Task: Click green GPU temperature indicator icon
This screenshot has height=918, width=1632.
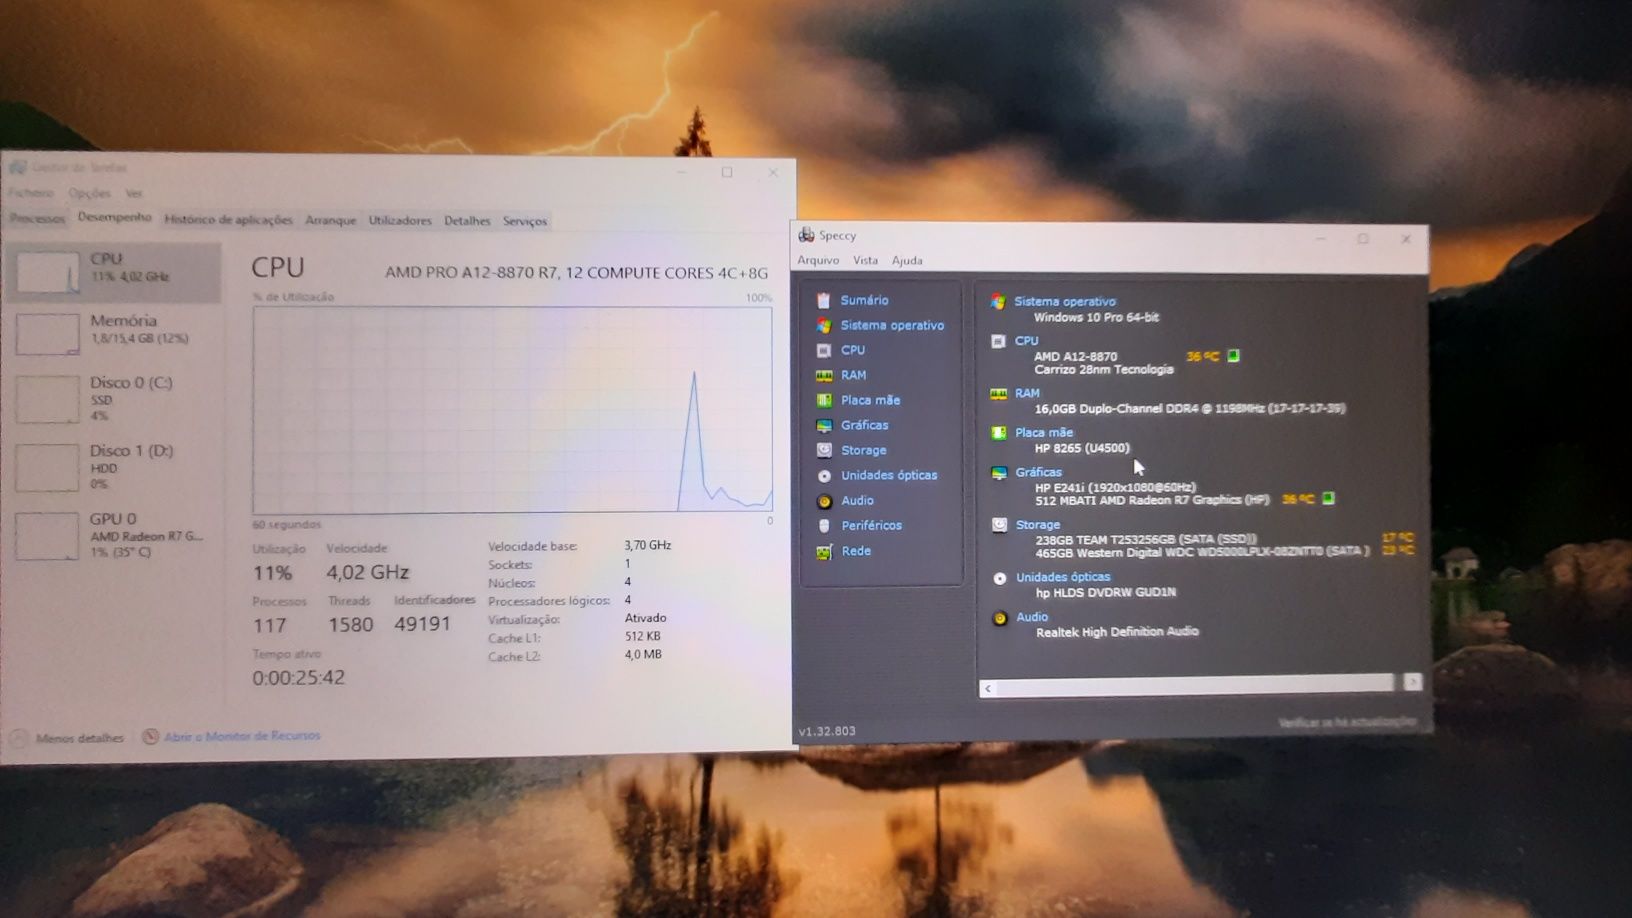Action: click(1328, 498)
